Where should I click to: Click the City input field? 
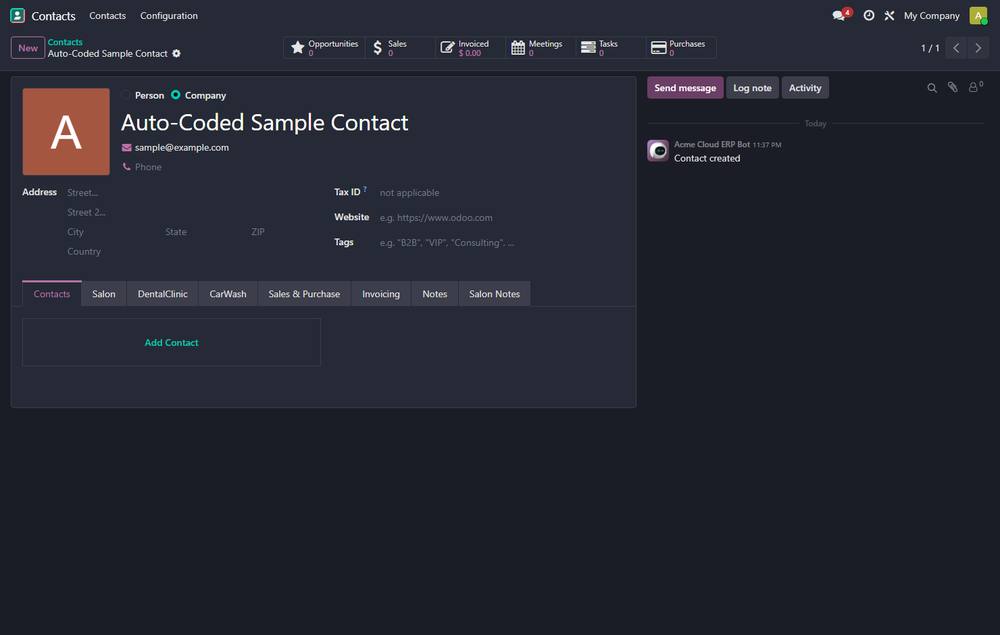(114, 232)
